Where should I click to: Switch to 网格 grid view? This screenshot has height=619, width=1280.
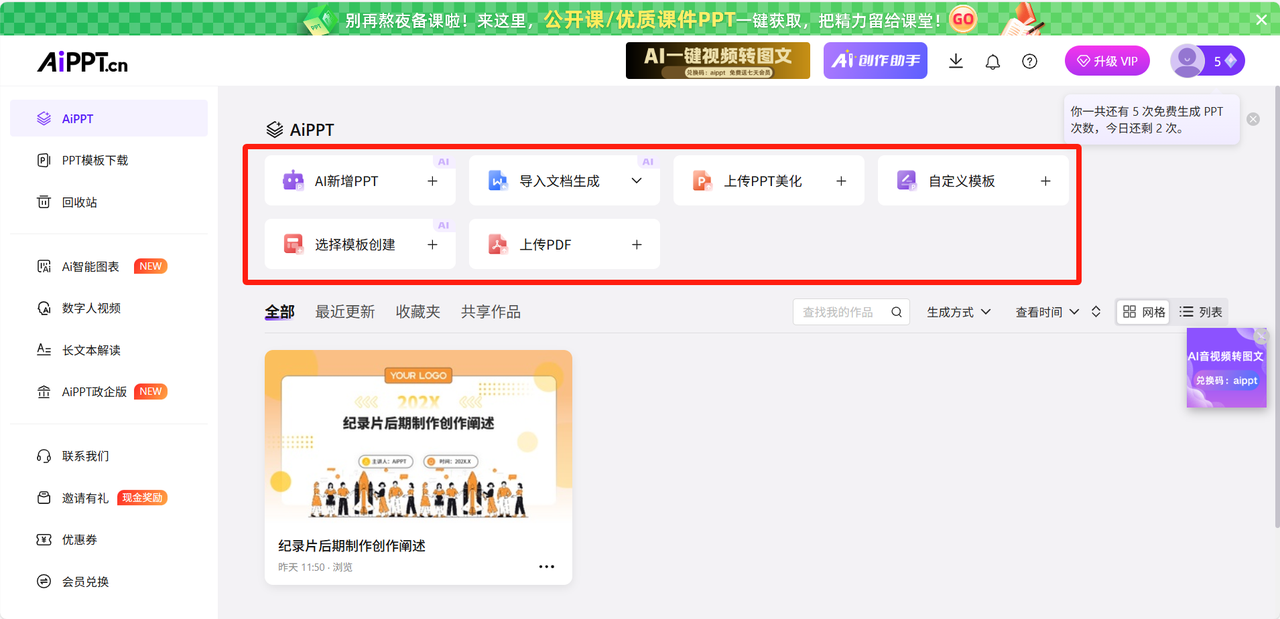[x=1143, y=312]
